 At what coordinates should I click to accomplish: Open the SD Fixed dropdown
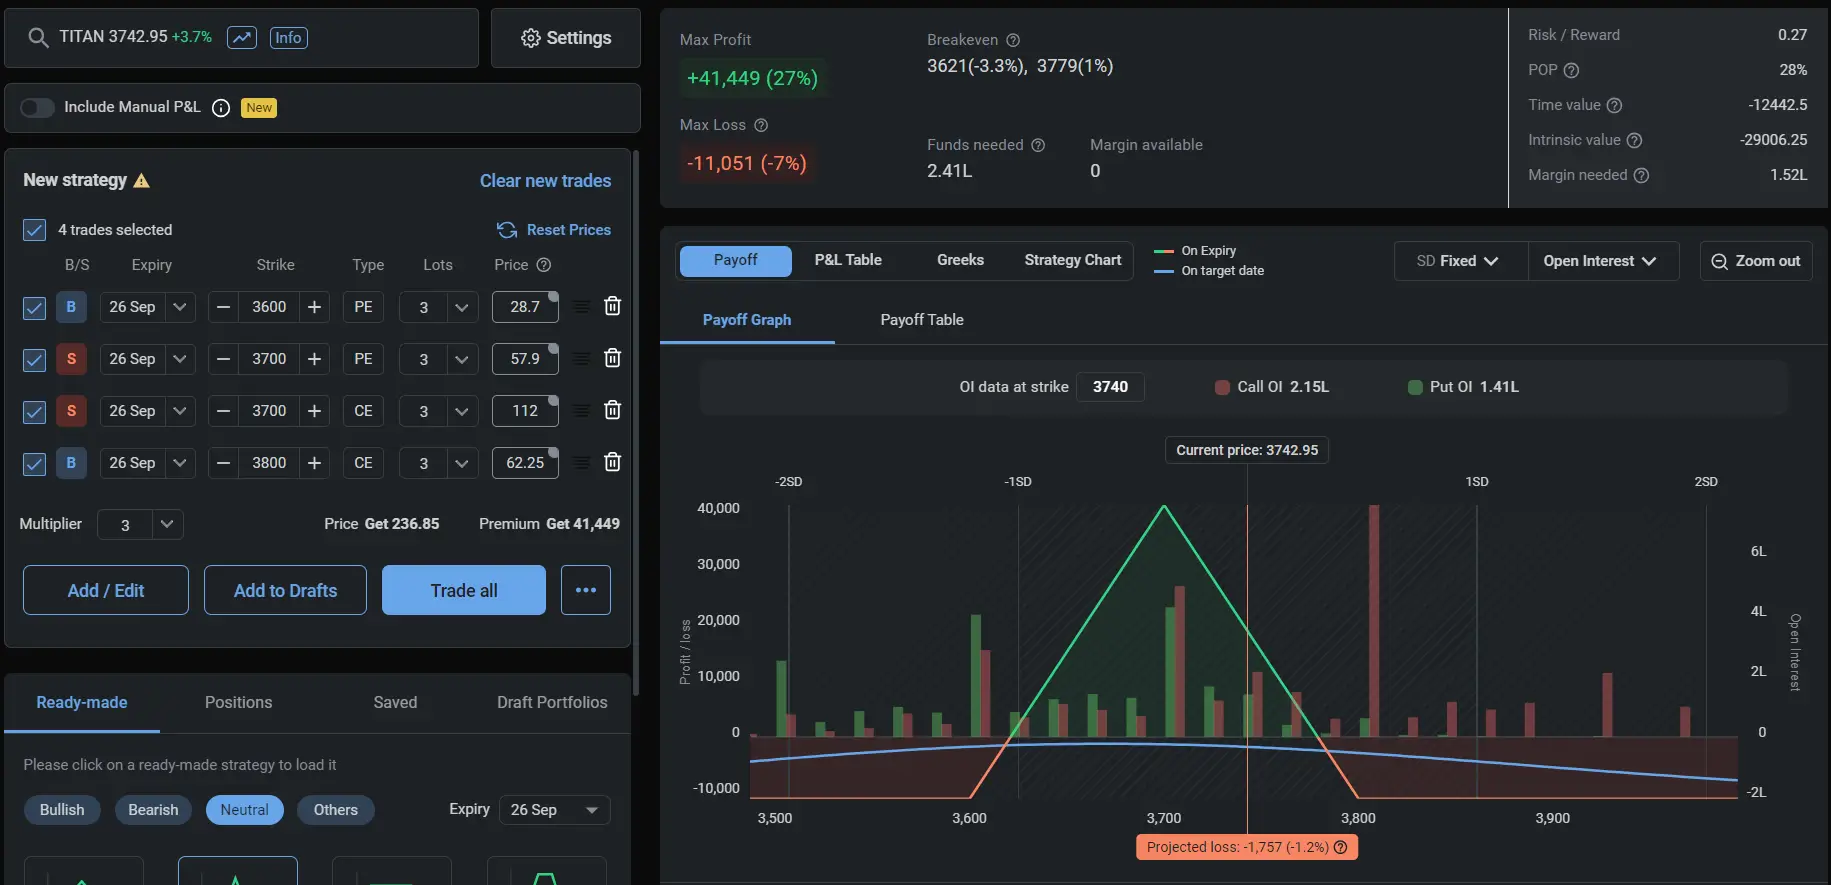pos(1459,261)
